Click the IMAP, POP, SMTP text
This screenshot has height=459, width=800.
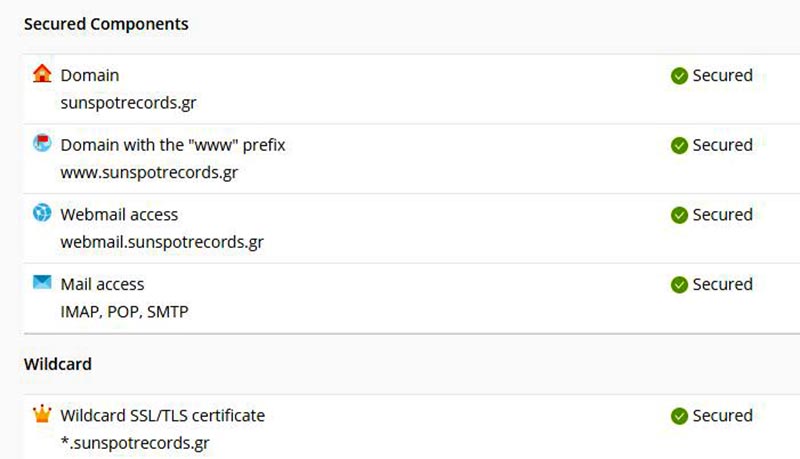coord(124,312)
